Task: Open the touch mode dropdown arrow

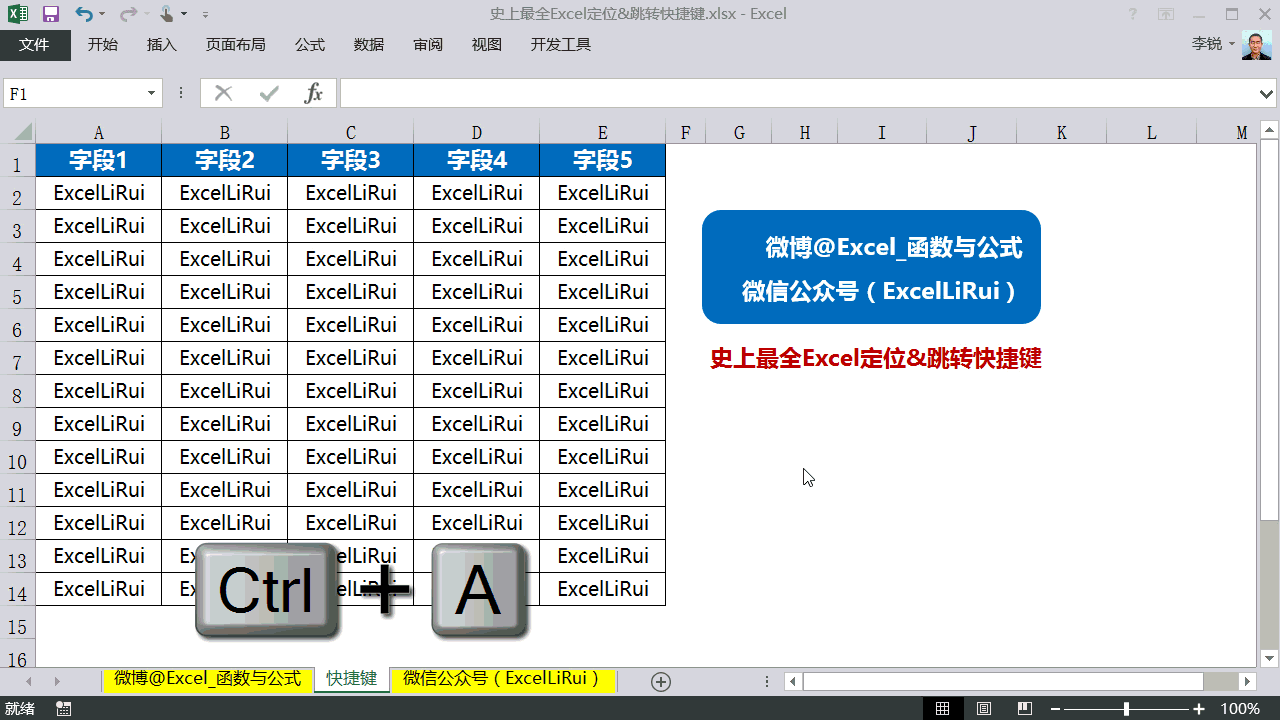Action: pos(185,15)
